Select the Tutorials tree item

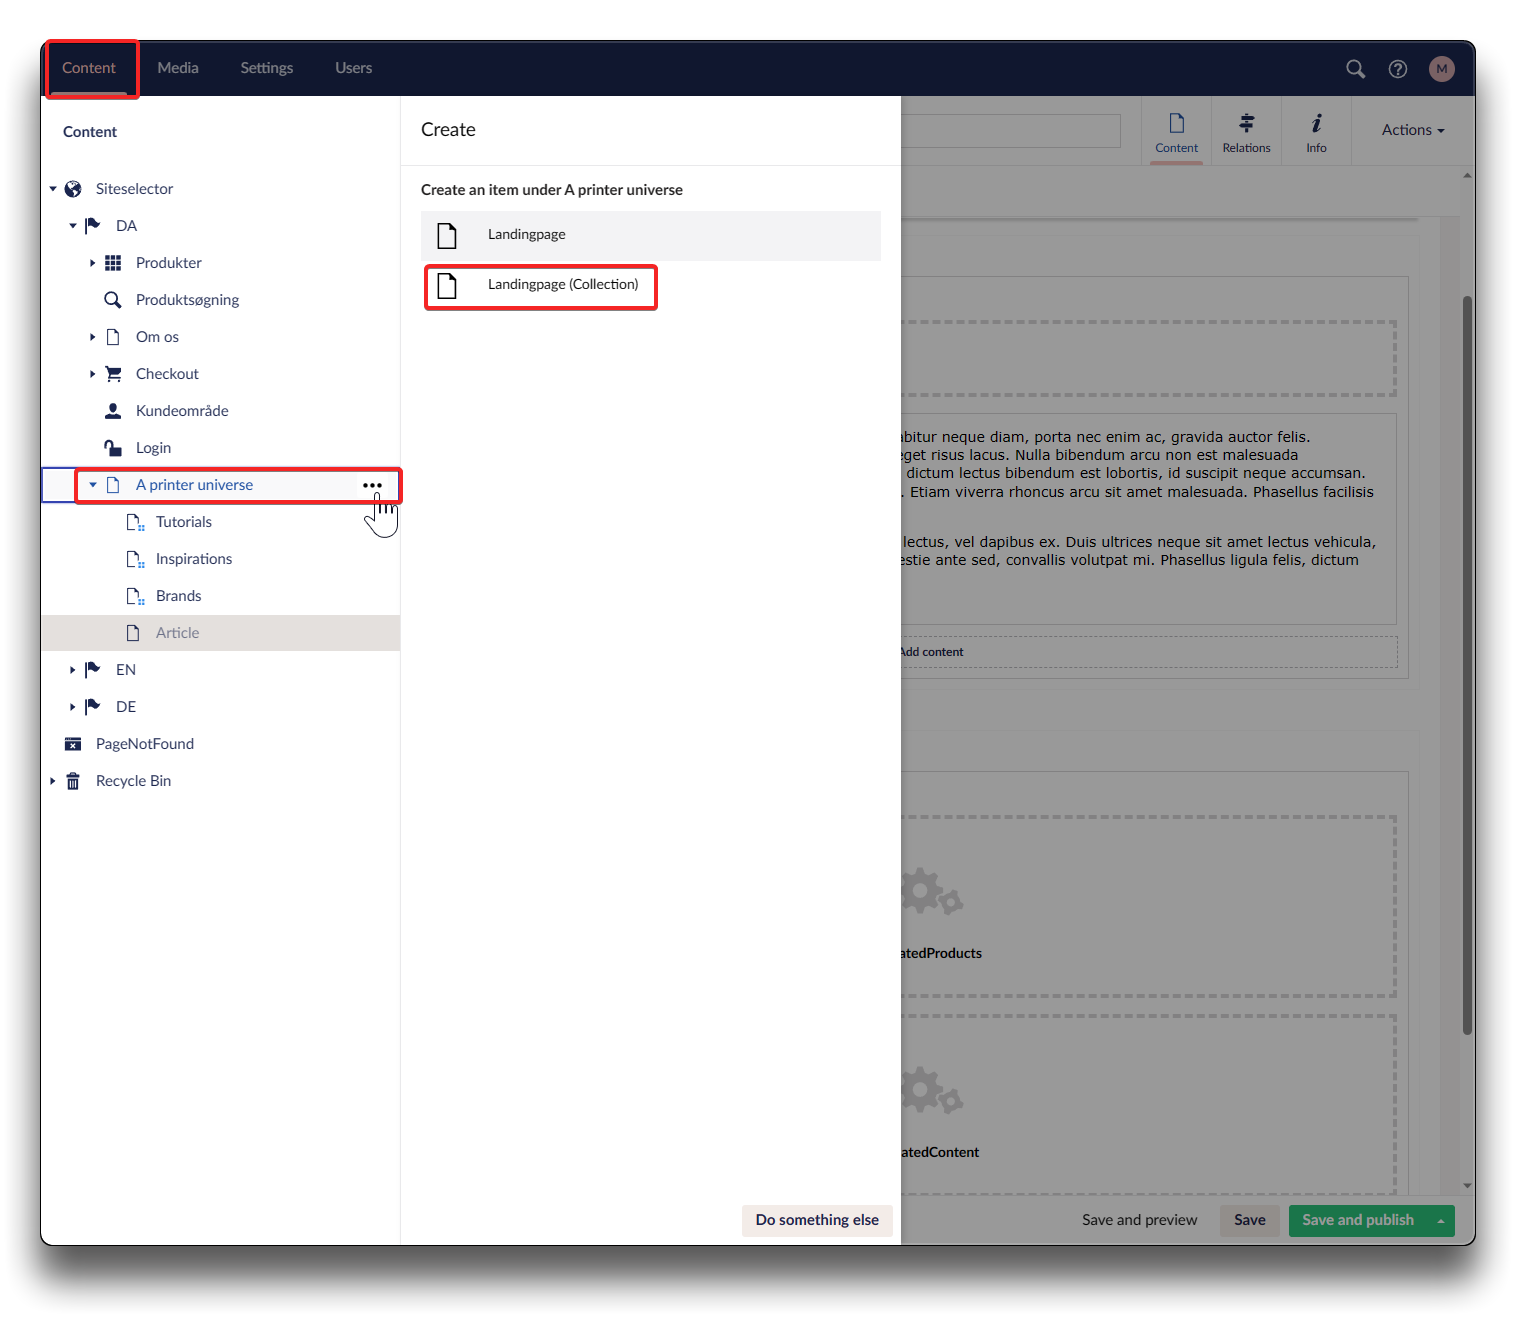pos(184,522)
